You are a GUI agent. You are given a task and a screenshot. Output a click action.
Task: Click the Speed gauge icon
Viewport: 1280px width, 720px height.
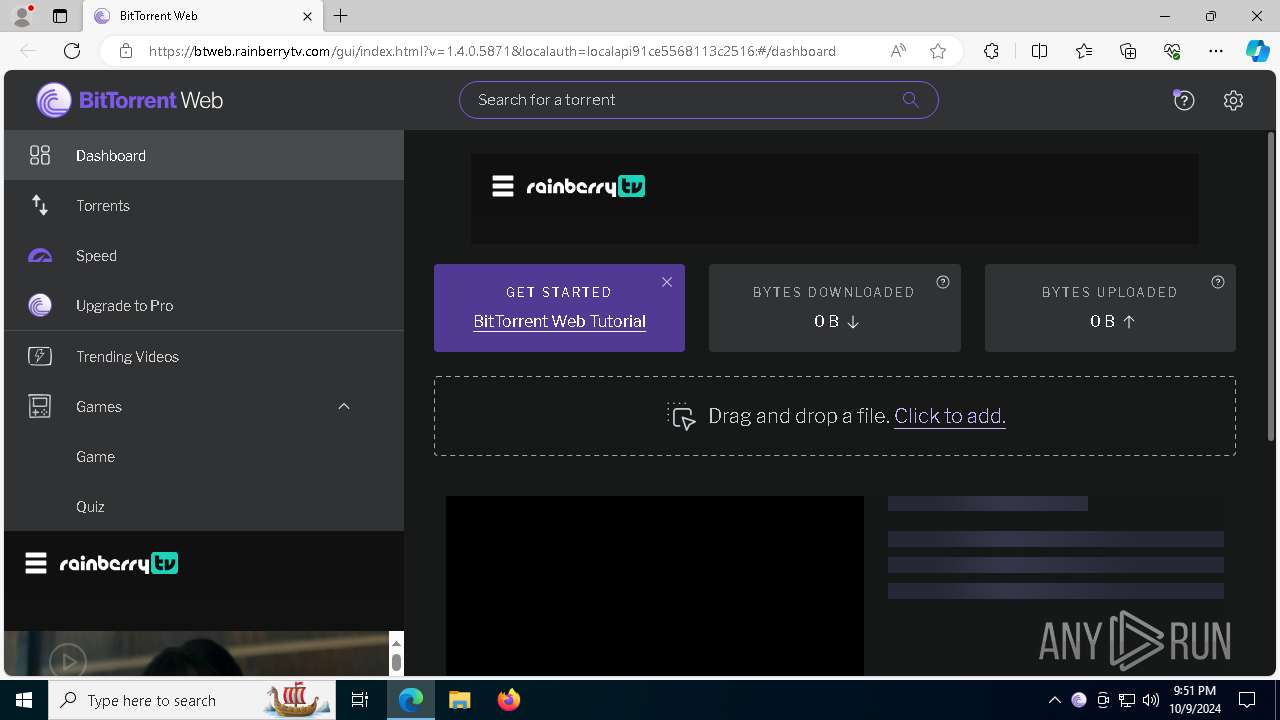pyautogui.click(x=40, y=256)
